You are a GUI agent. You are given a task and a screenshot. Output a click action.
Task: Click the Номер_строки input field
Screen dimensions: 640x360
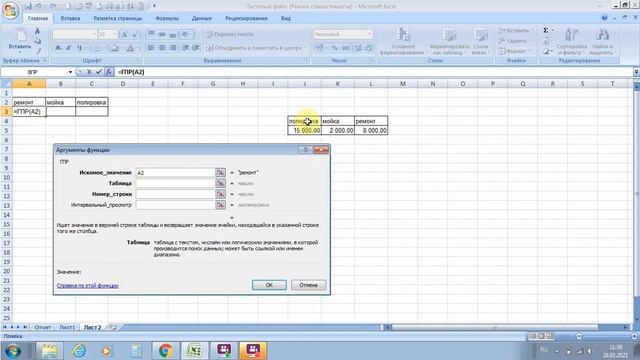pyautogui.click(x=176, y=194)
